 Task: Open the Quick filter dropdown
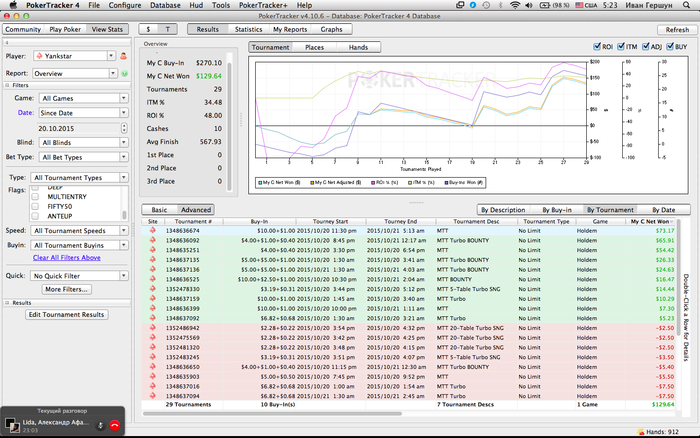(x=79, y=276)
